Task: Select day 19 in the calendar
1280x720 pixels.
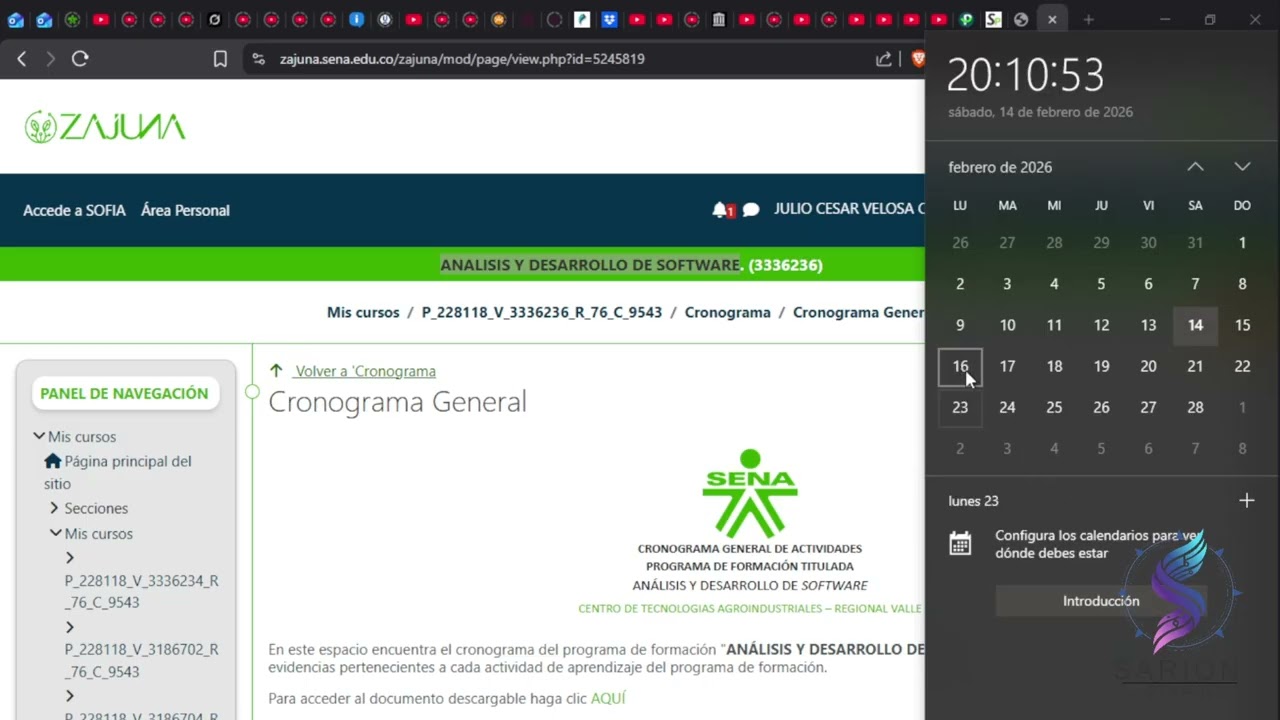Action: coord(1101,366)
